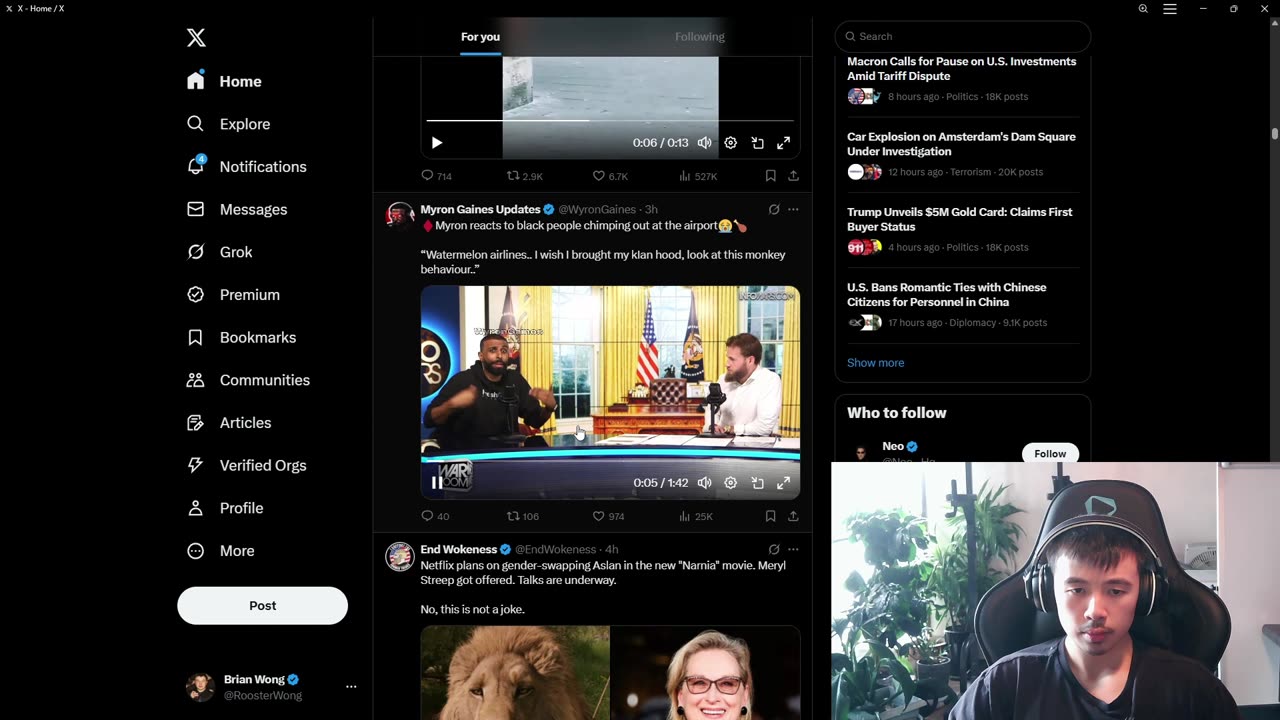Open Myron Gaines Updates avatar
The height and width of the screenshot is (720, 1280).
pyautogui.click(x=400, y=216)
